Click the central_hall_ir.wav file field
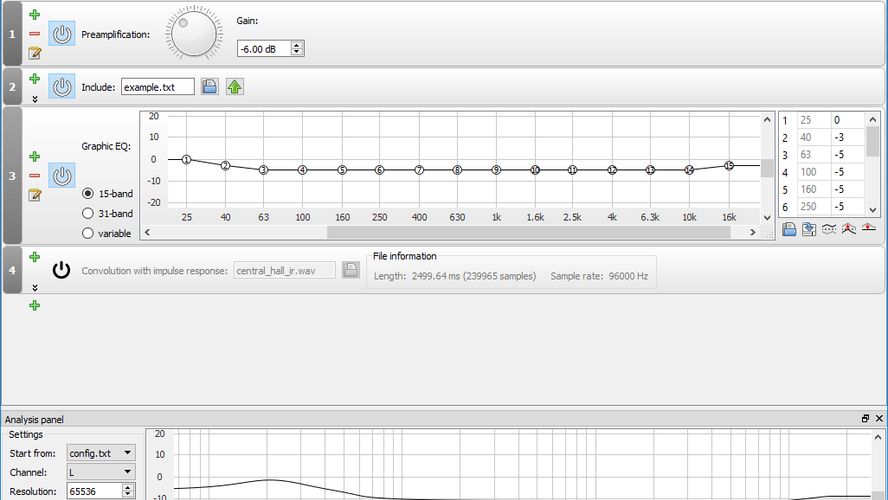Screen dimensions: 888x500 coord(284,271)
